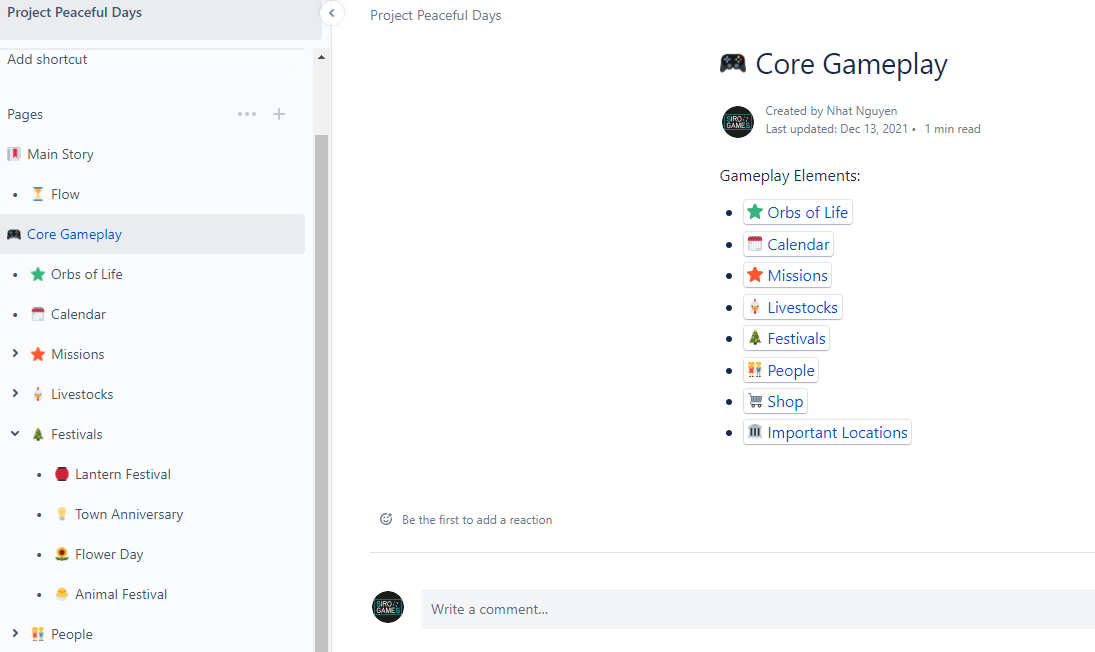Open the Calendar link in Gameplay Elements

798,244
